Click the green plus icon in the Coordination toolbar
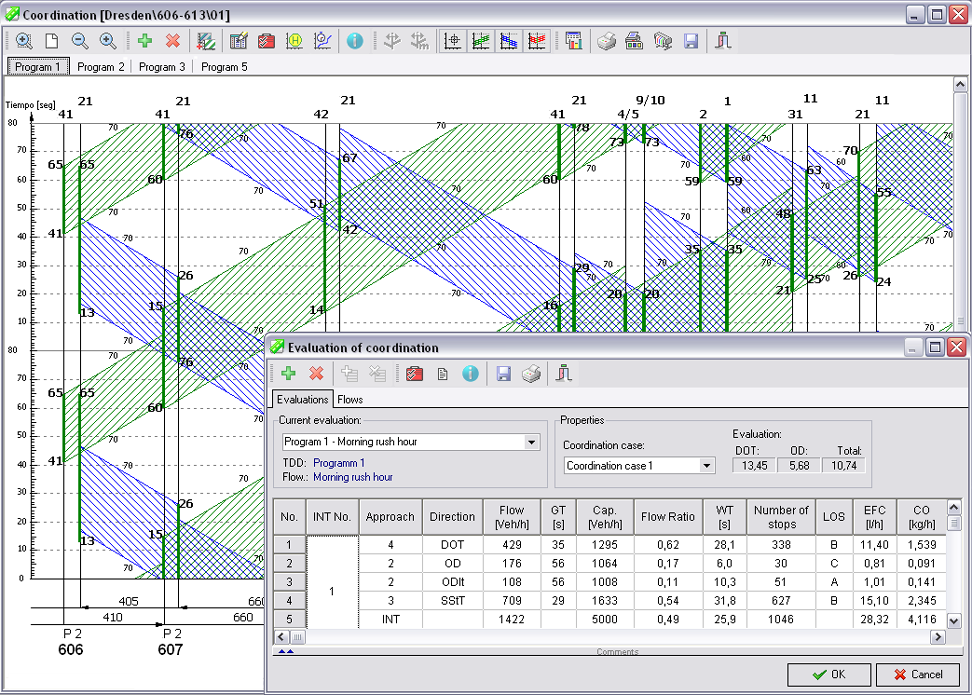 [x=145, y=41]
